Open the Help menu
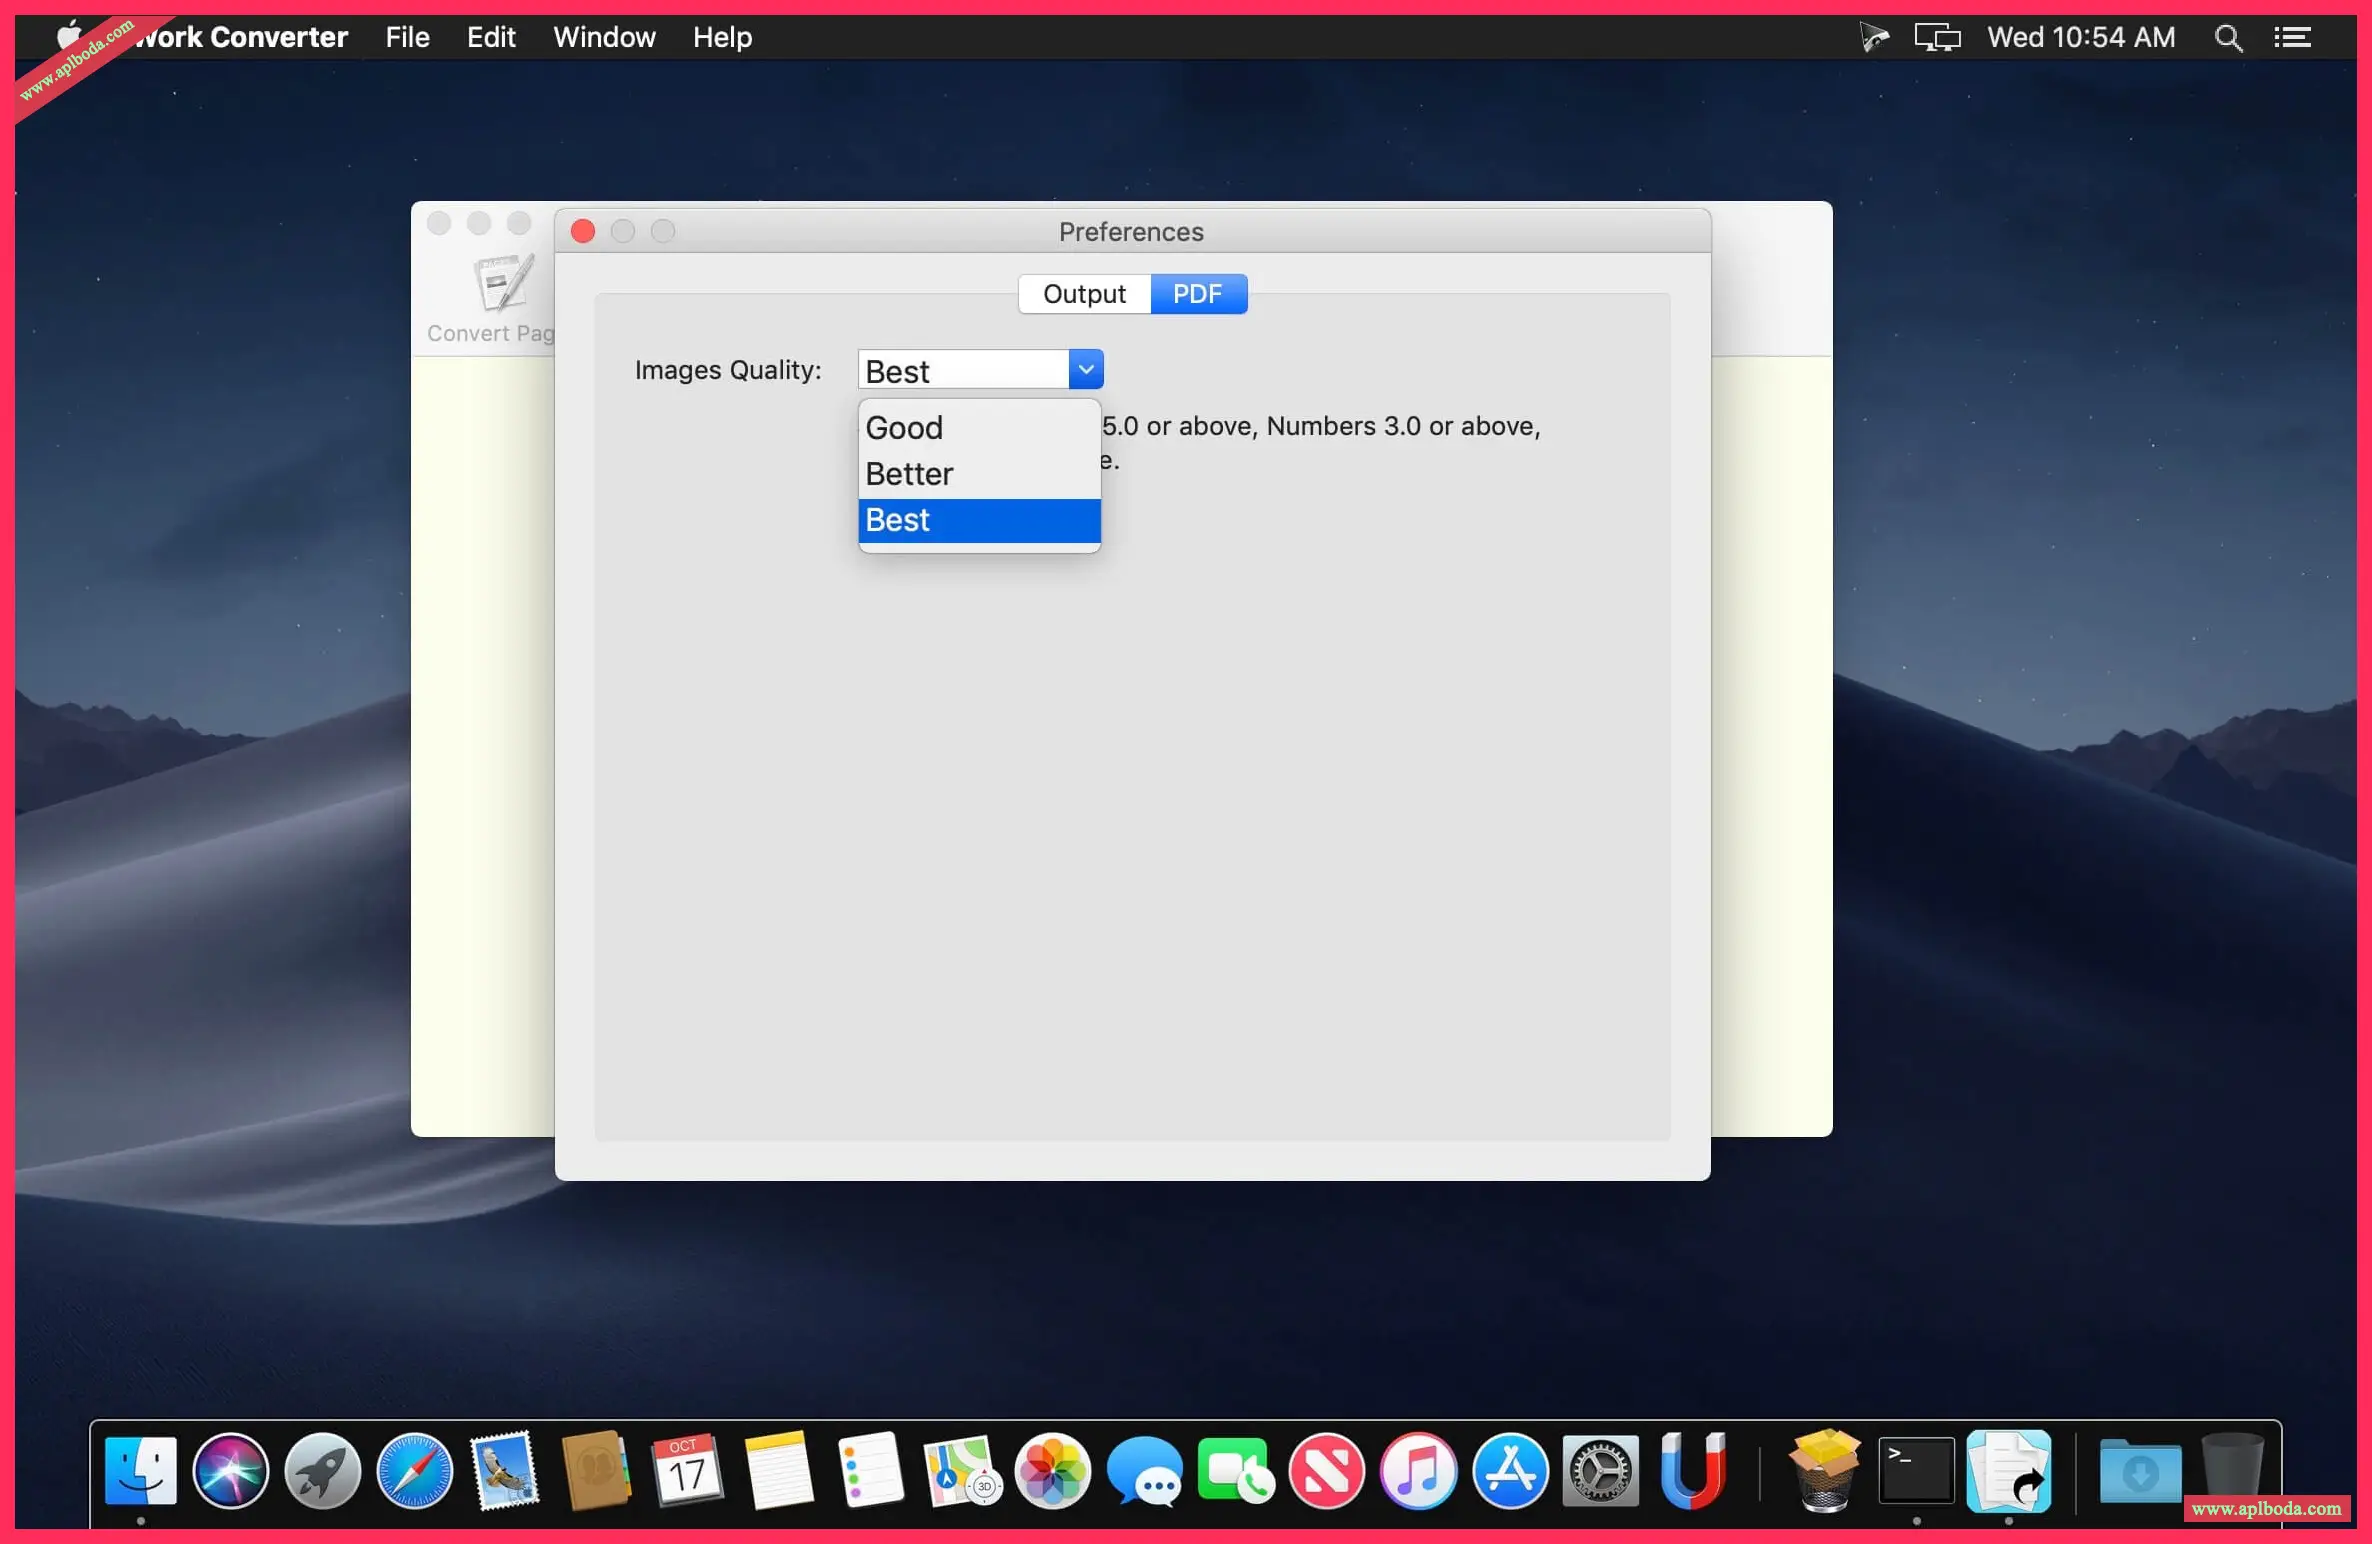The image size is (2372, 1544). coord(721,38)
